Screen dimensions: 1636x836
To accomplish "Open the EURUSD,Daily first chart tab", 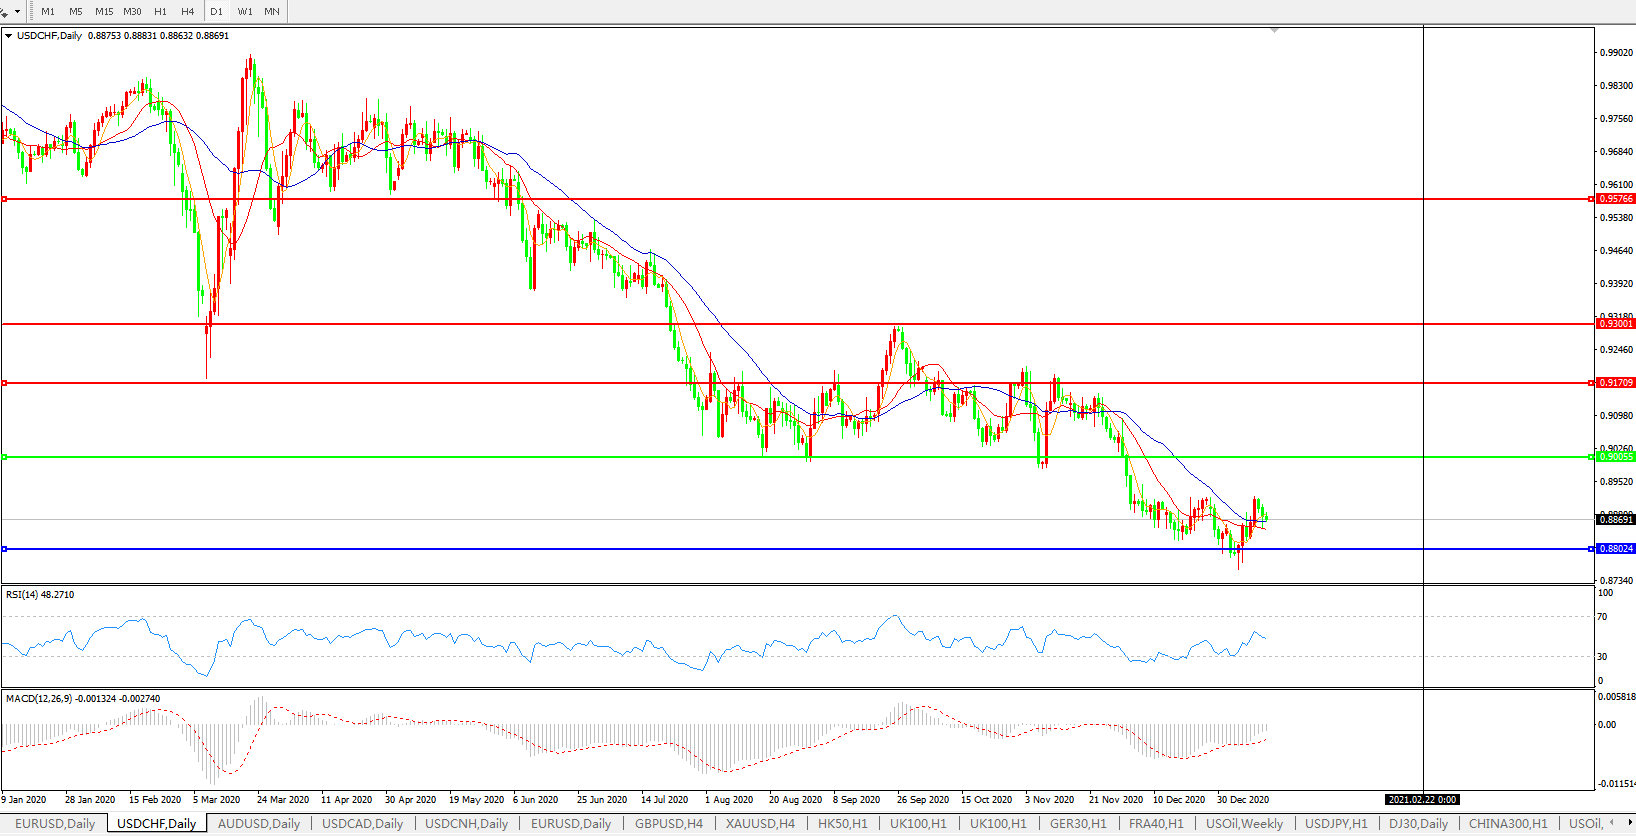I will (x=55, y=824).
